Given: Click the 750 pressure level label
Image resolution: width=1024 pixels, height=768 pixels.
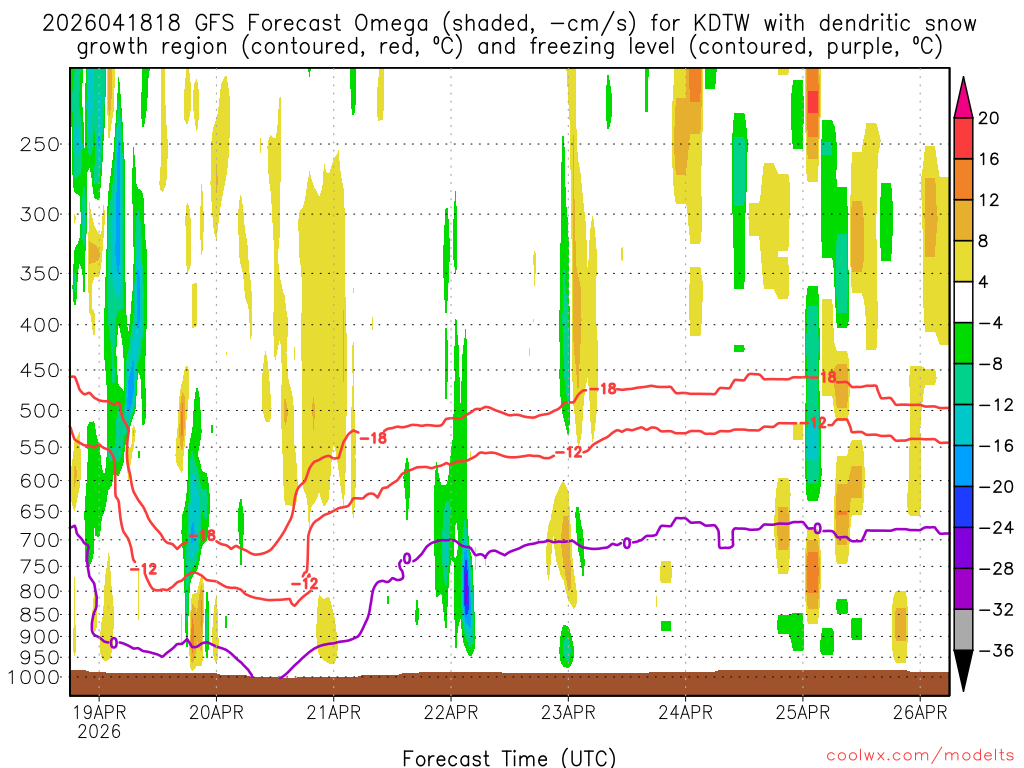Looking at the screenshot, I should point(40,566).
